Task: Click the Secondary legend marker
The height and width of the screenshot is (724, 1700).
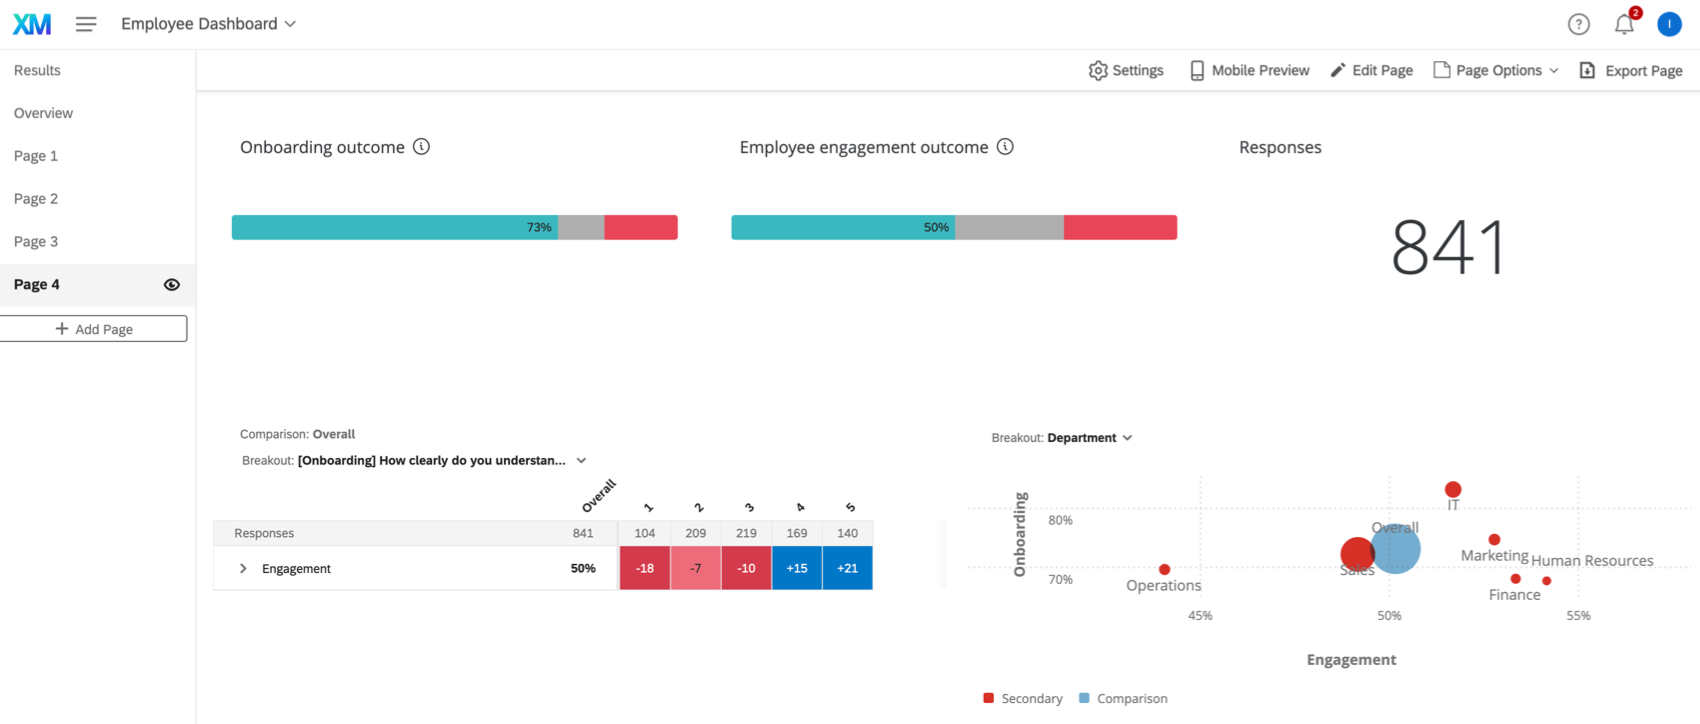Action: coord(988,698)
